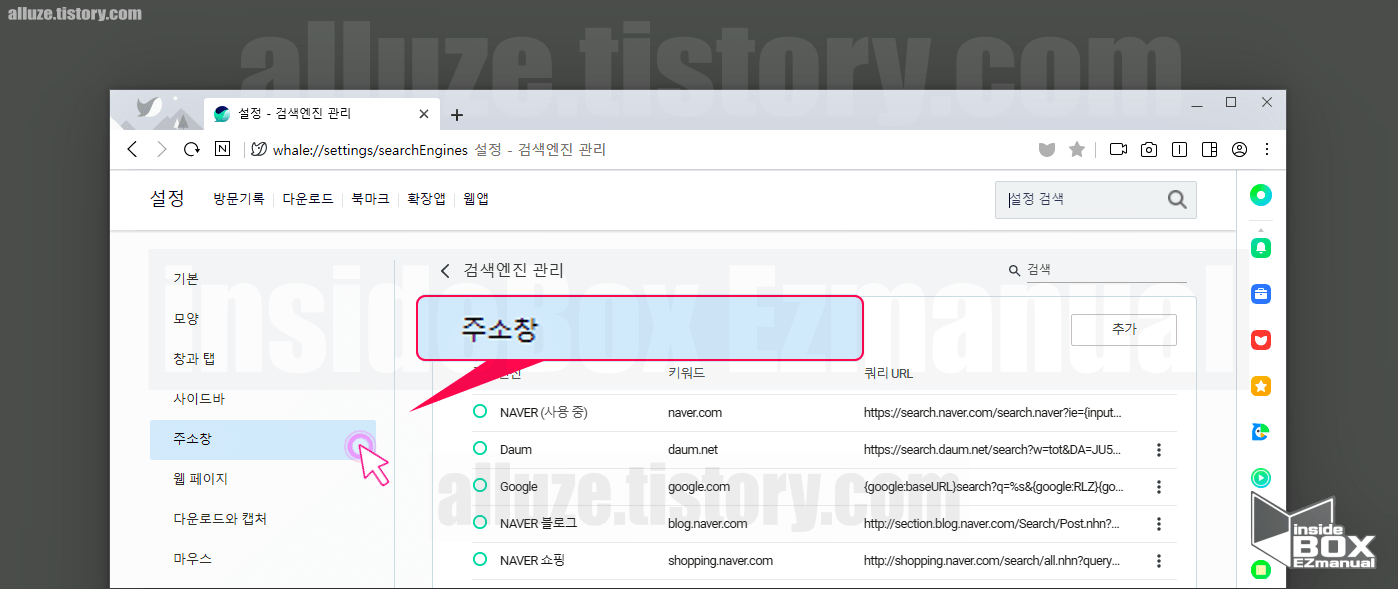Click the back chevron beside 검색엔진 관리
Screen dimensions: 1398x589
point(445,271)
